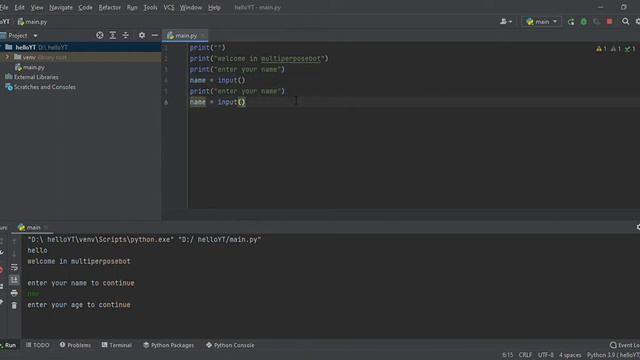Select the main tab in Run panel
The image size is (640, 360).
33,227
